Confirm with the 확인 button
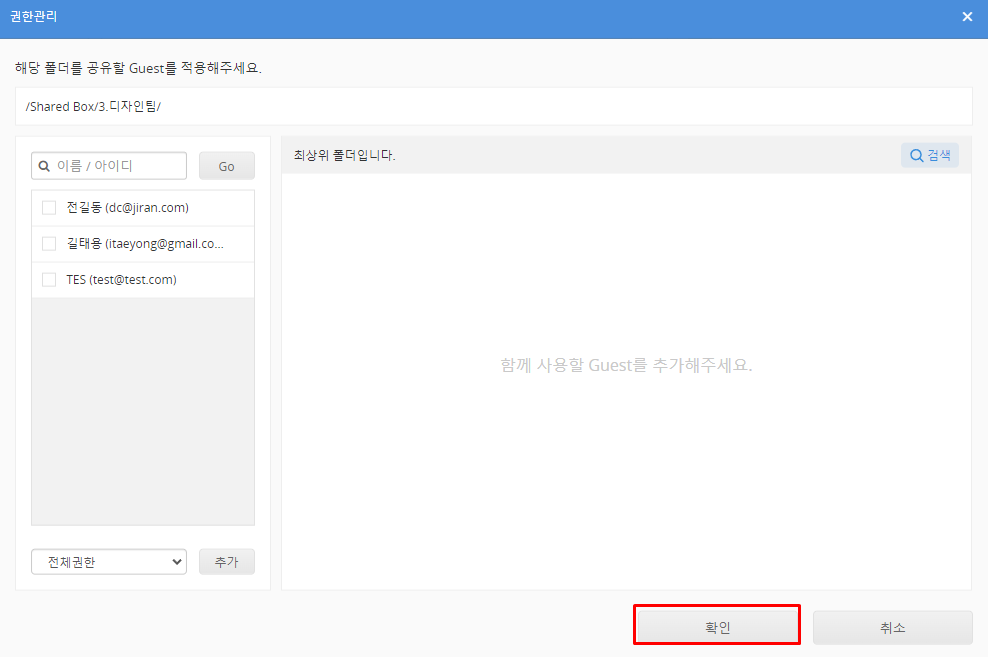 point(717,627)
